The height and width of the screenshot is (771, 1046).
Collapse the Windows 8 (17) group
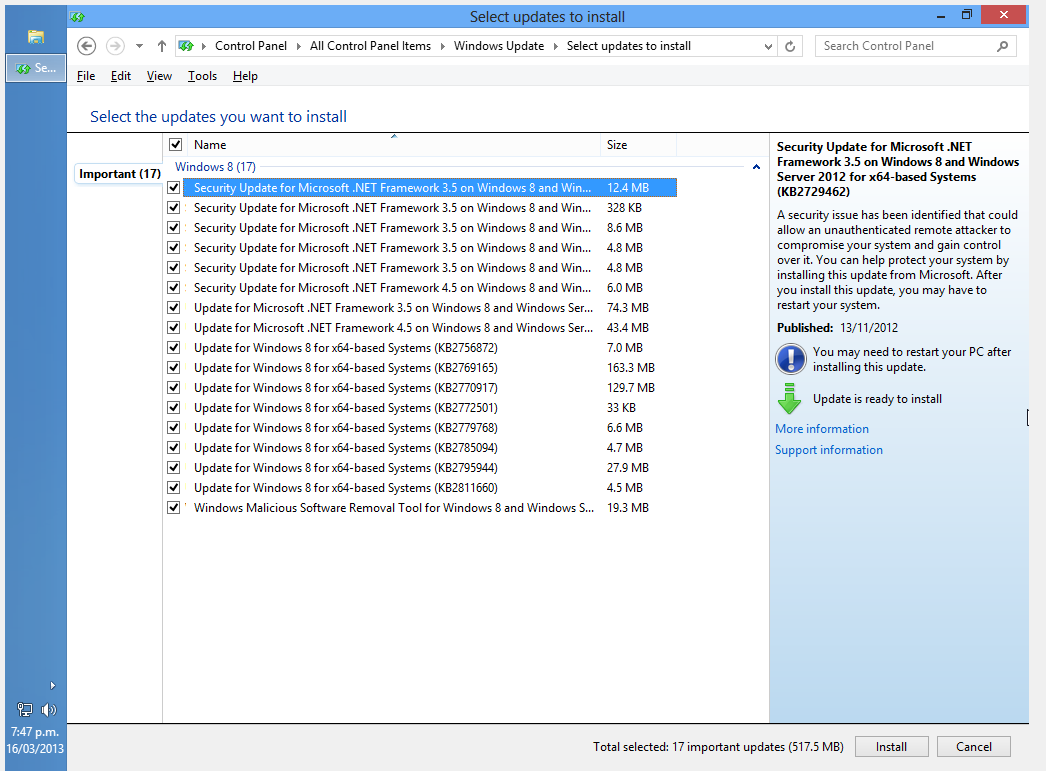coord(756,167)
